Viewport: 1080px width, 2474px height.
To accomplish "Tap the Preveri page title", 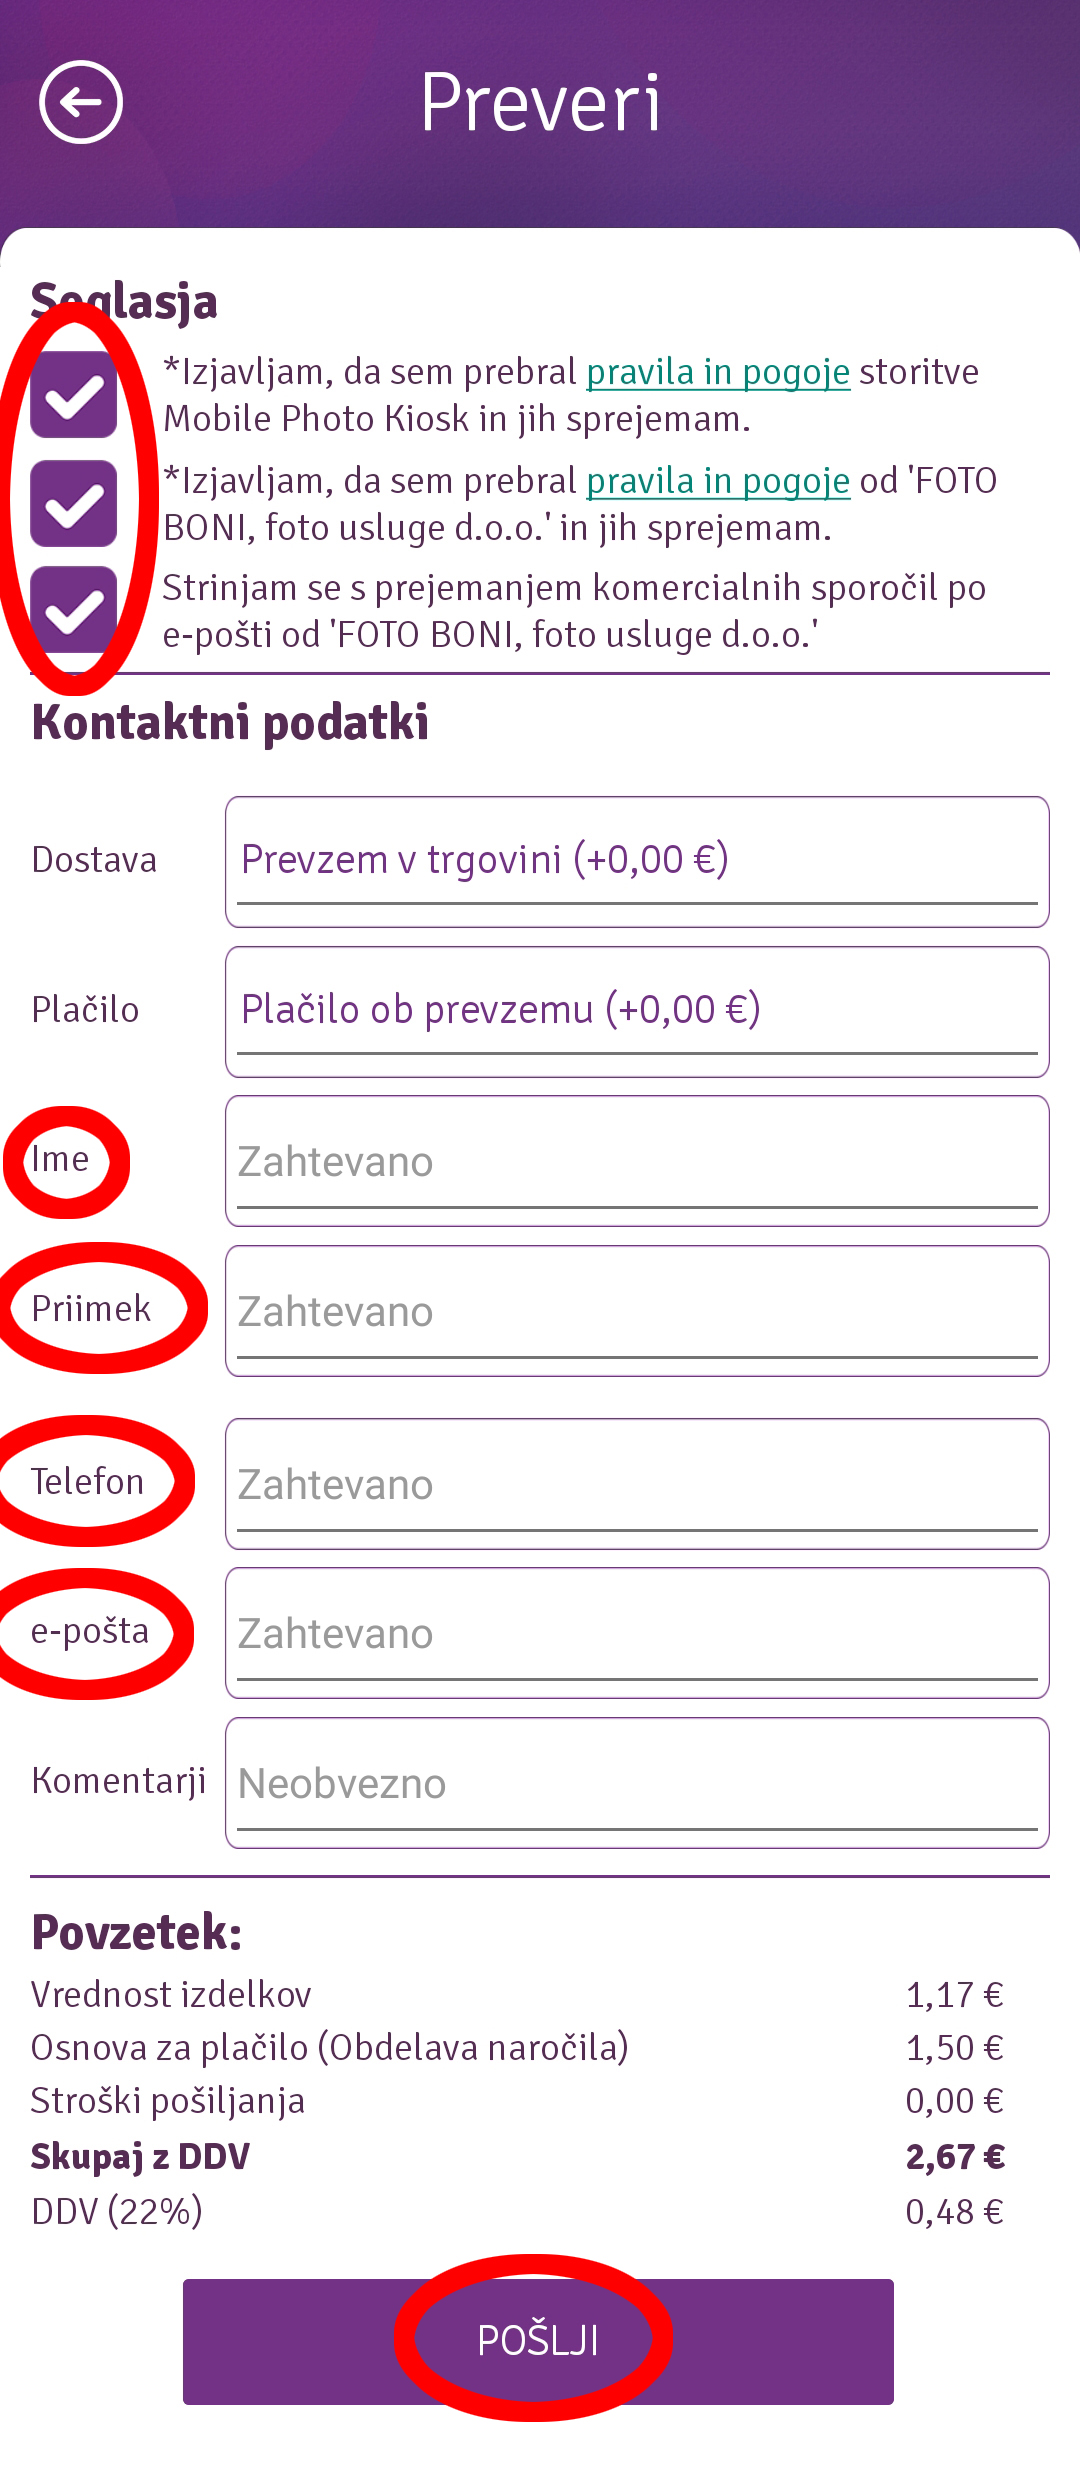I will coord(540,103).
